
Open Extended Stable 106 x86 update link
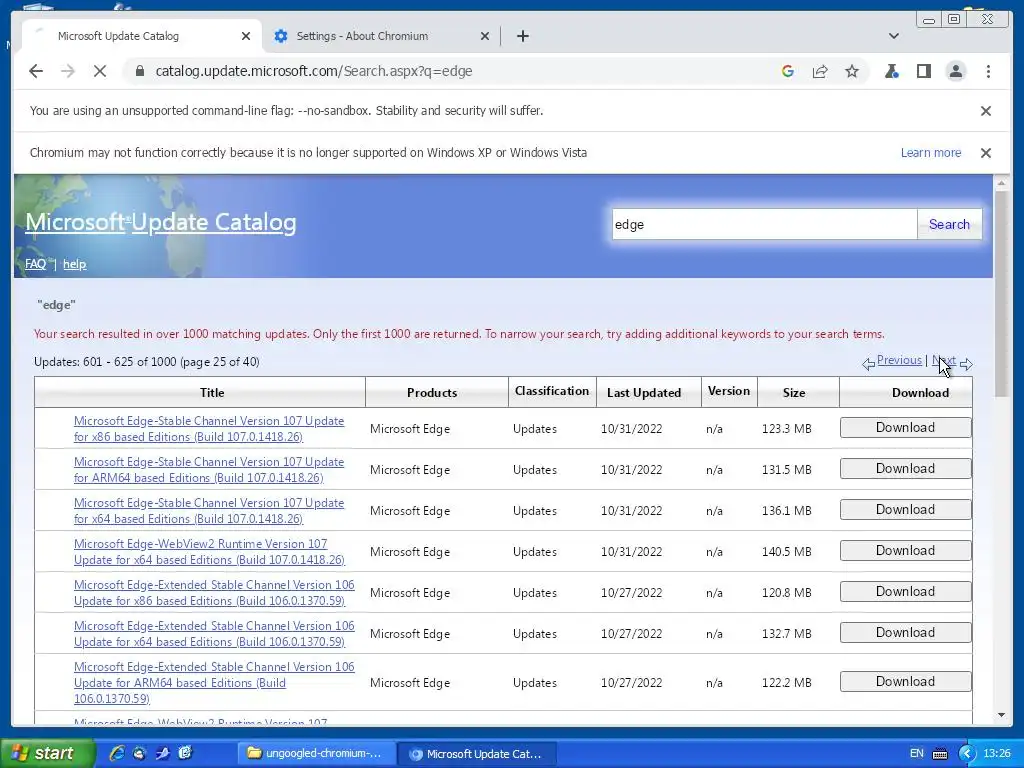[x=214, y=593]
